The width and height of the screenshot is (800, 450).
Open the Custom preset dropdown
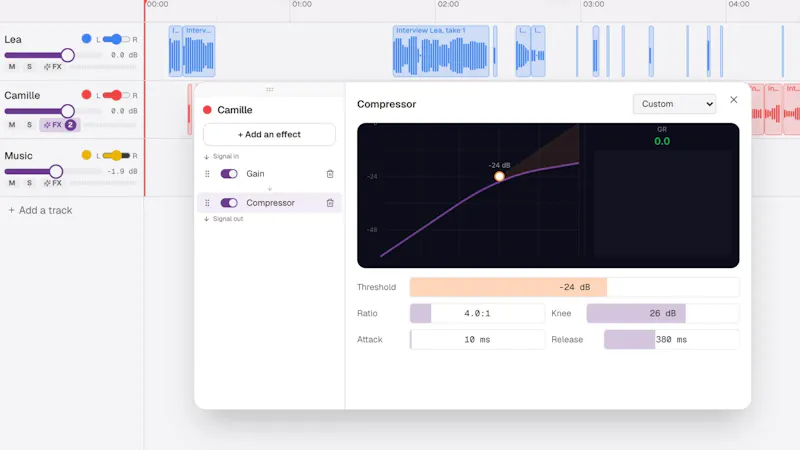click(674, 104)
